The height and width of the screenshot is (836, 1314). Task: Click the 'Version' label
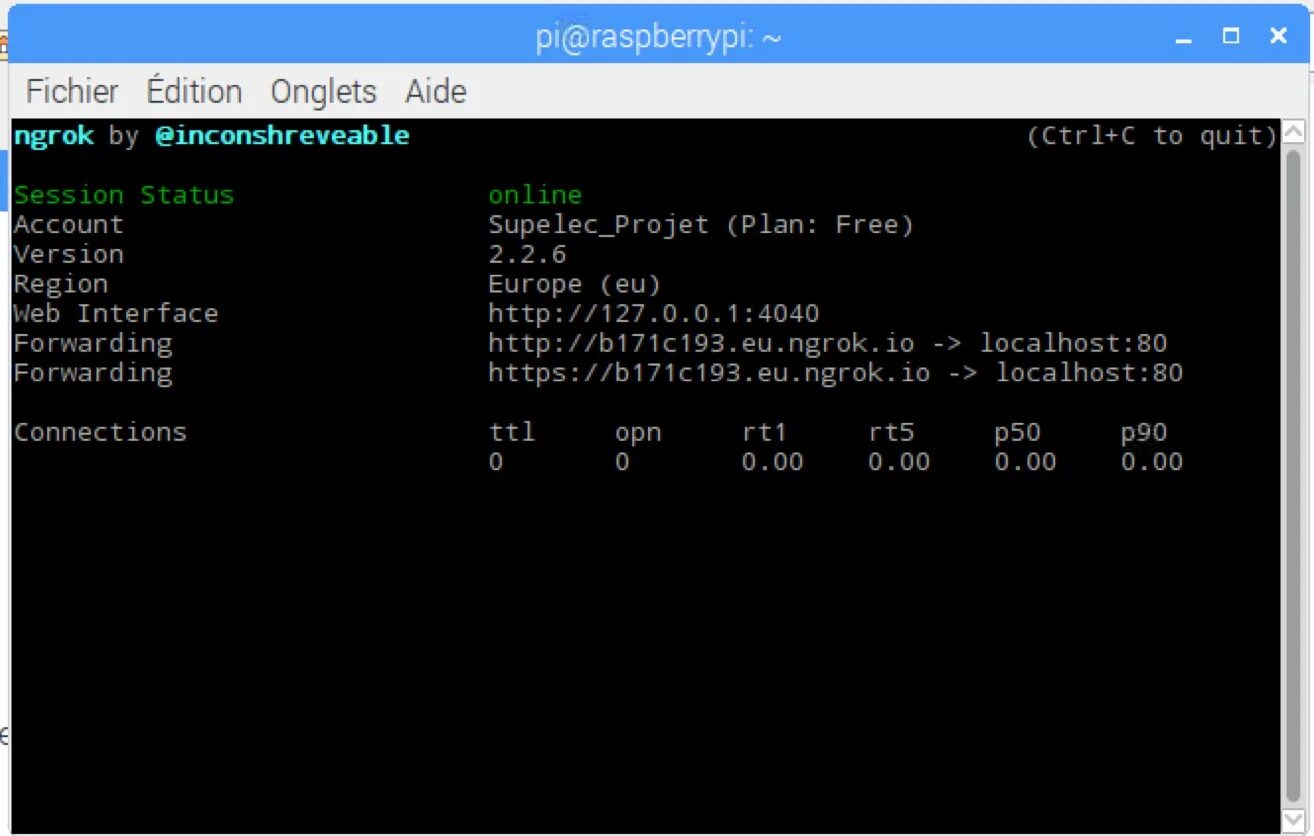[x=68, y=254]
